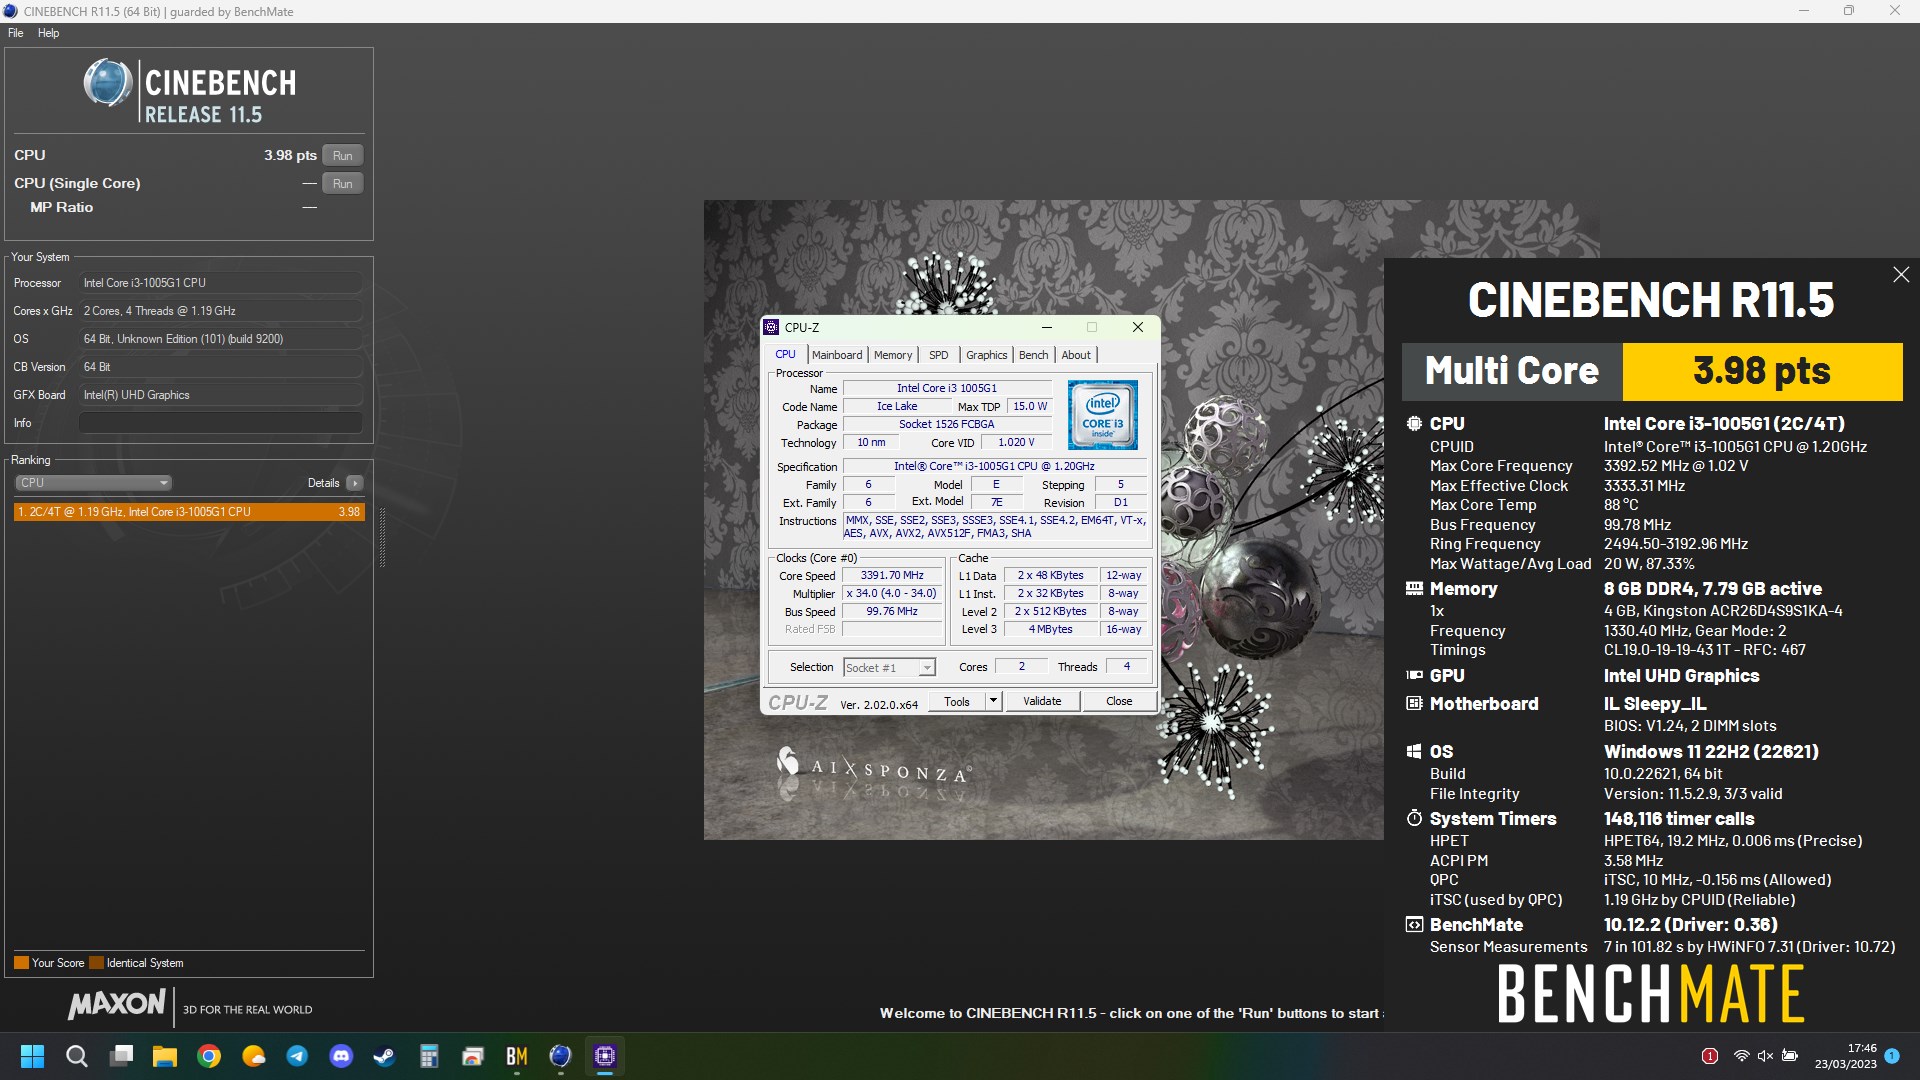
Task: Switch to the Mainboard tab in CPU-Z
Action: 837,355
